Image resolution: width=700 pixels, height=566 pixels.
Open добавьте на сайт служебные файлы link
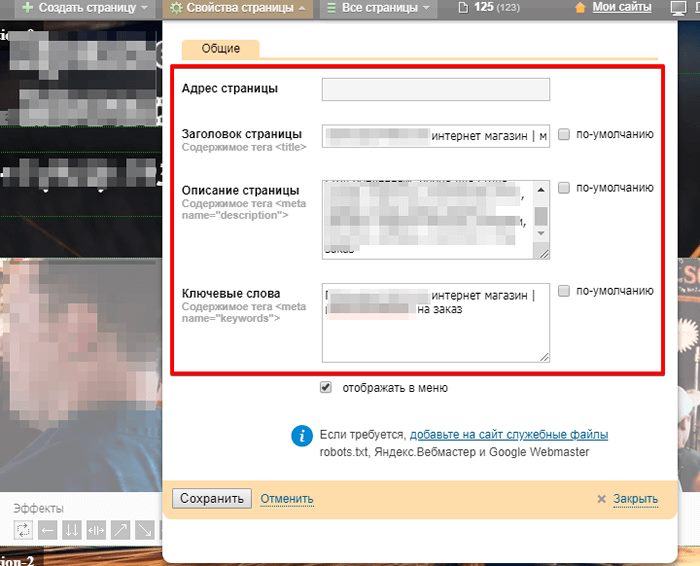click(509, 434)
